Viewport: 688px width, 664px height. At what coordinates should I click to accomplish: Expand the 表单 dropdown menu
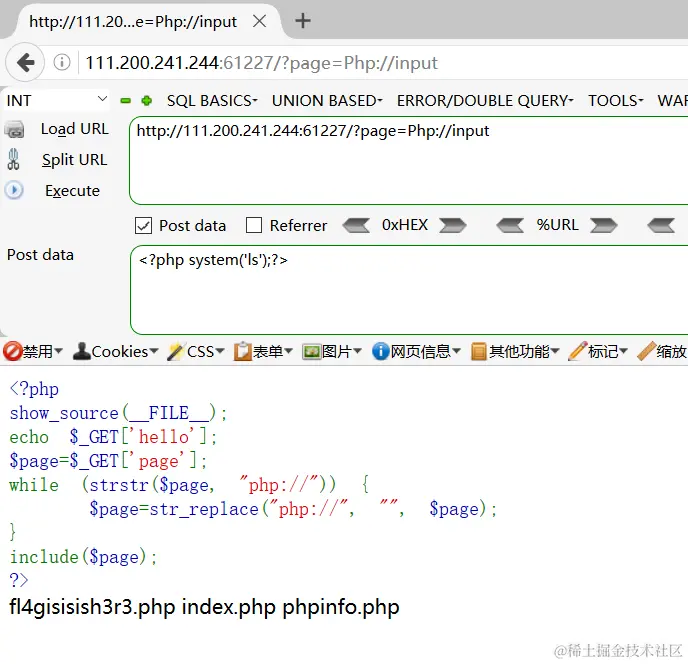[x=288, y=351]
